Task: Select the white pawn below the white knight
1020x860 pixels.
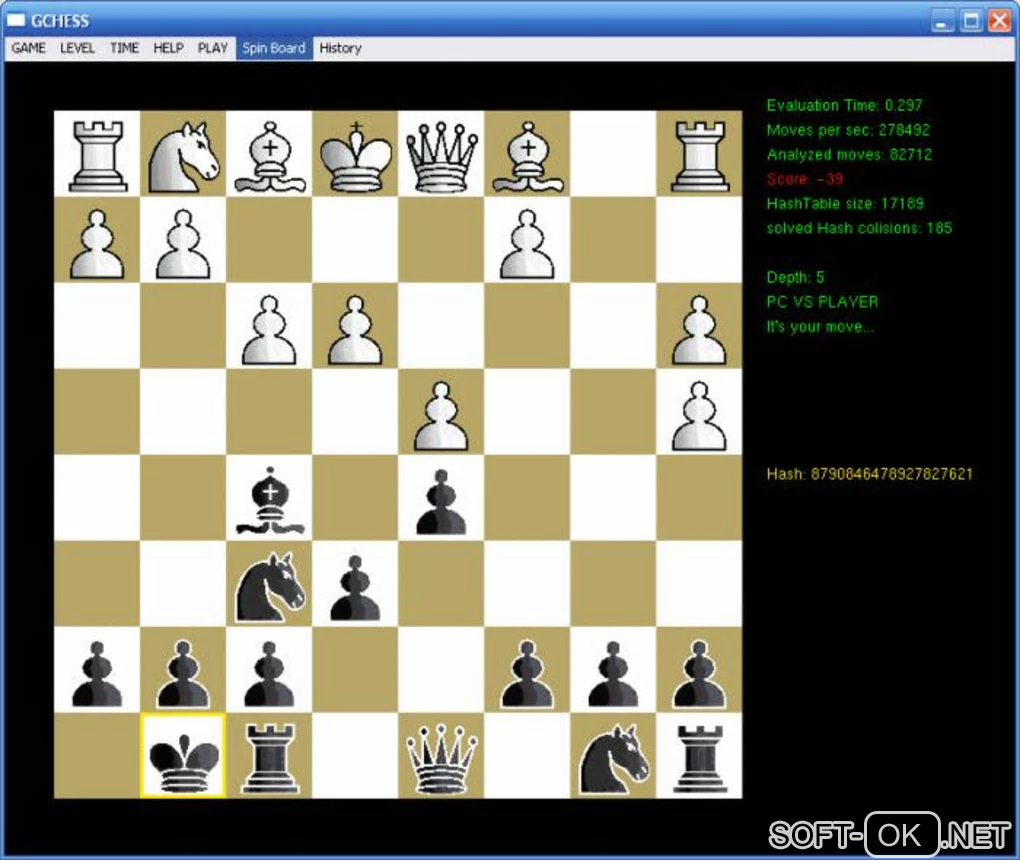Action: pos(183,243)
